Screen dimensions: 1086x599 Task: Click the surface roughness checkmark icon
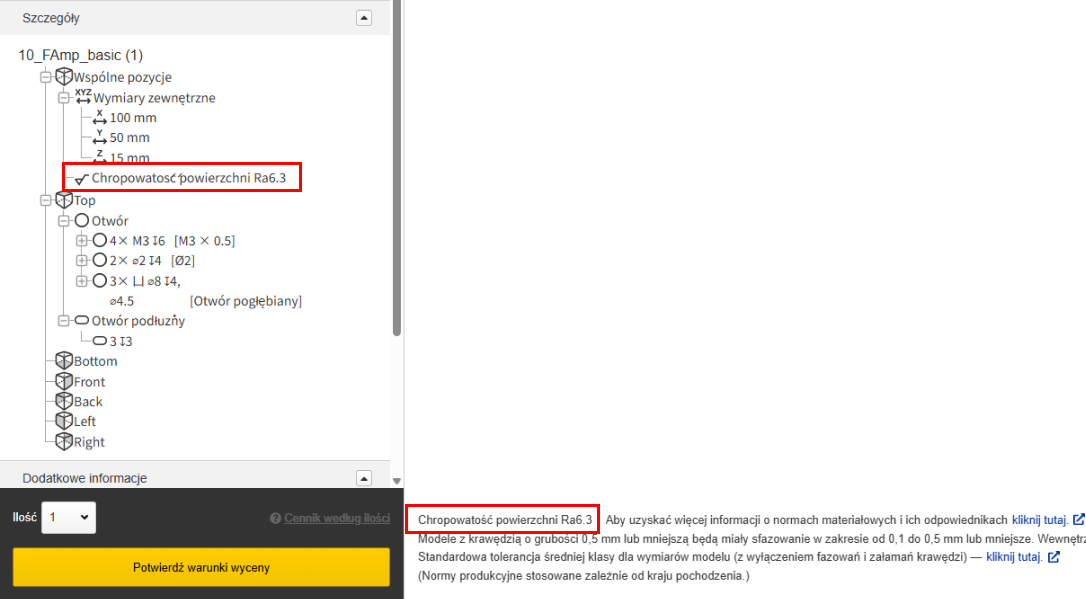[82, 179]
